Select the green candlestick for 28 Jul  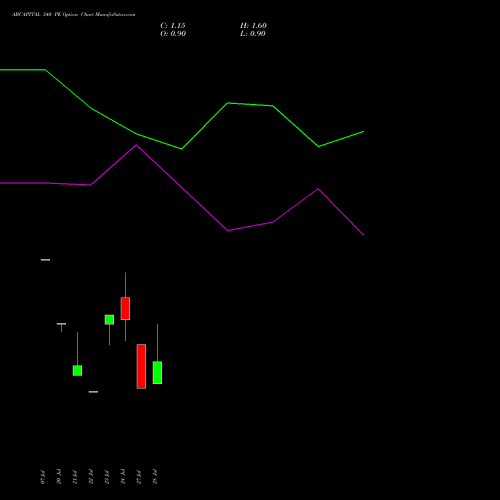(157, 372)
